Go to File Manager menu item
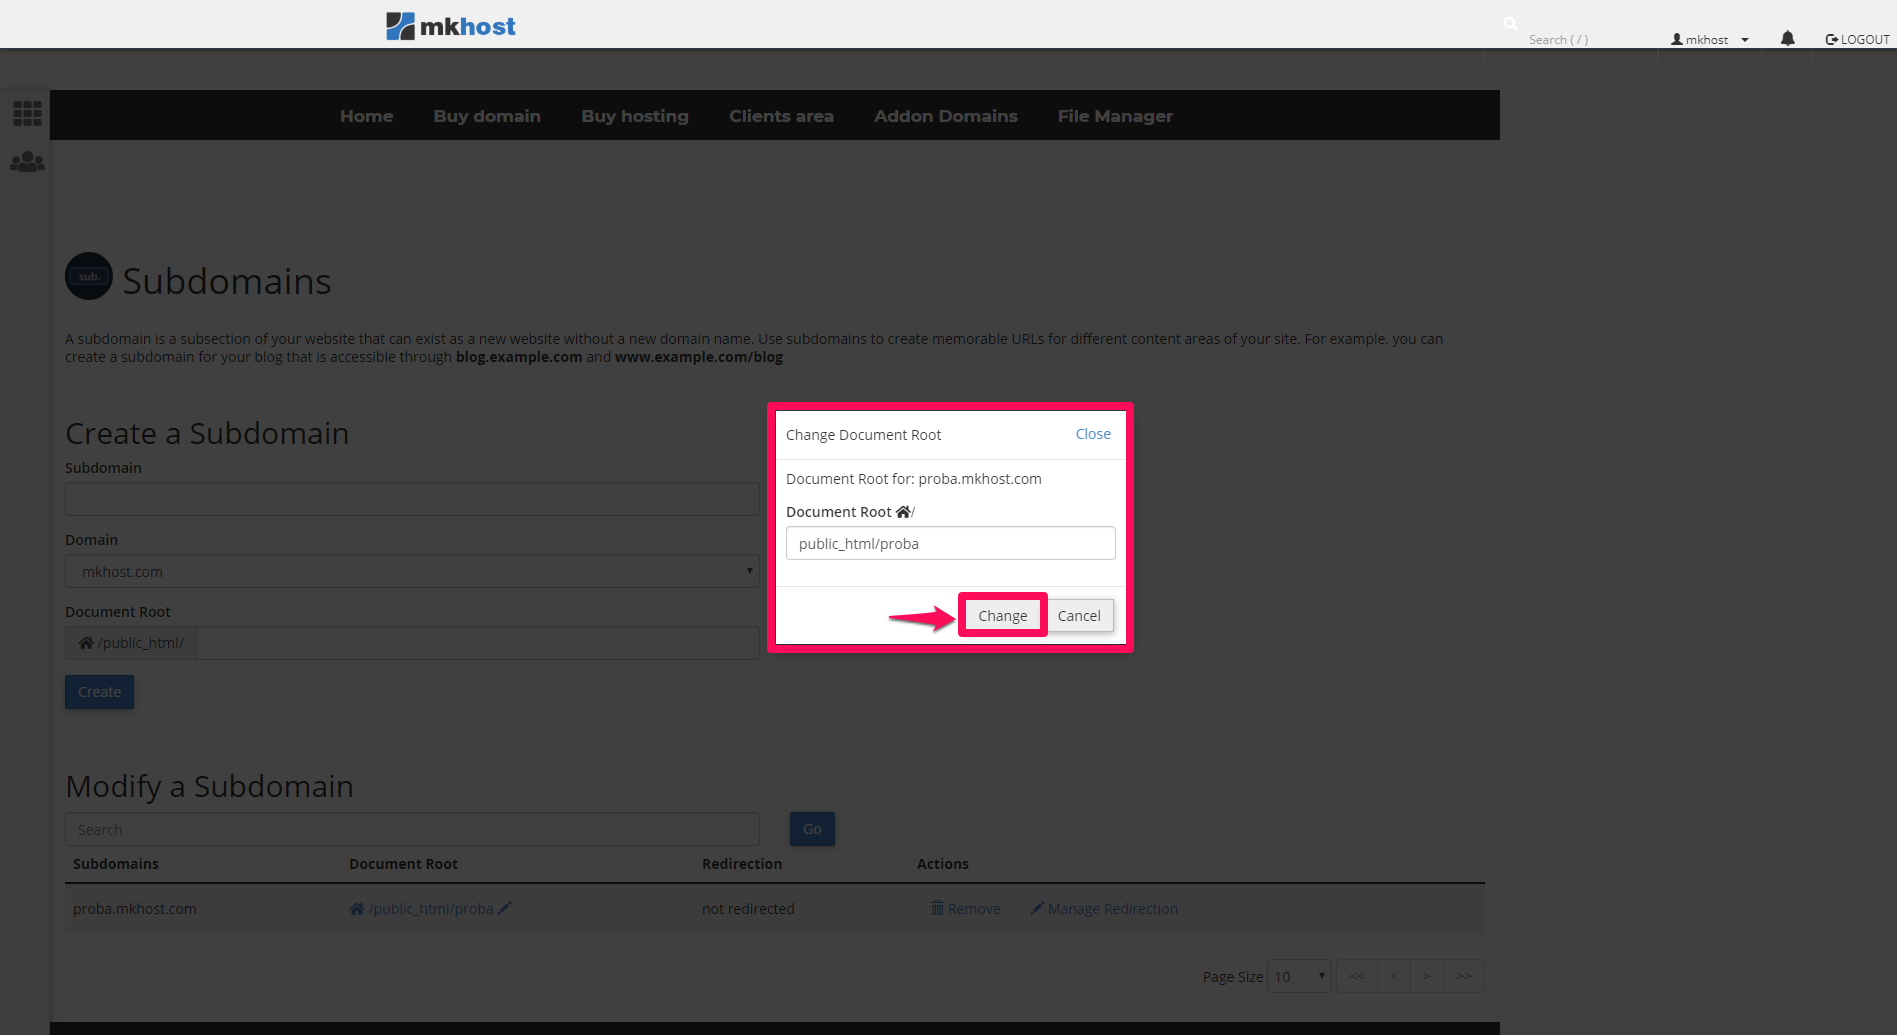The height and width of the screenshot is (1035, 1897). (1114, 116)
